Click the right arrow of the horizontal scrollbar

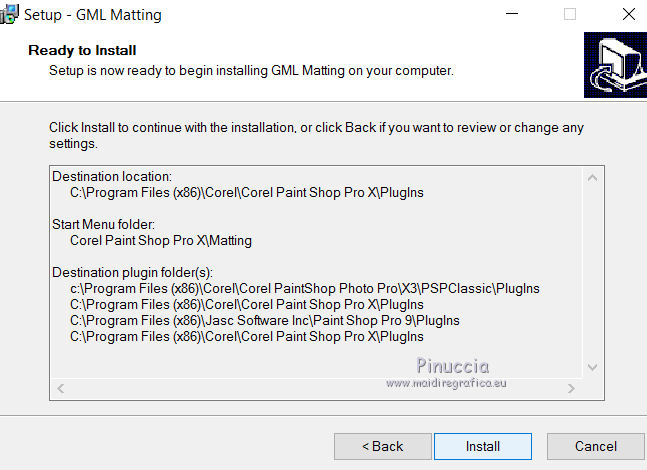point(571,387)
